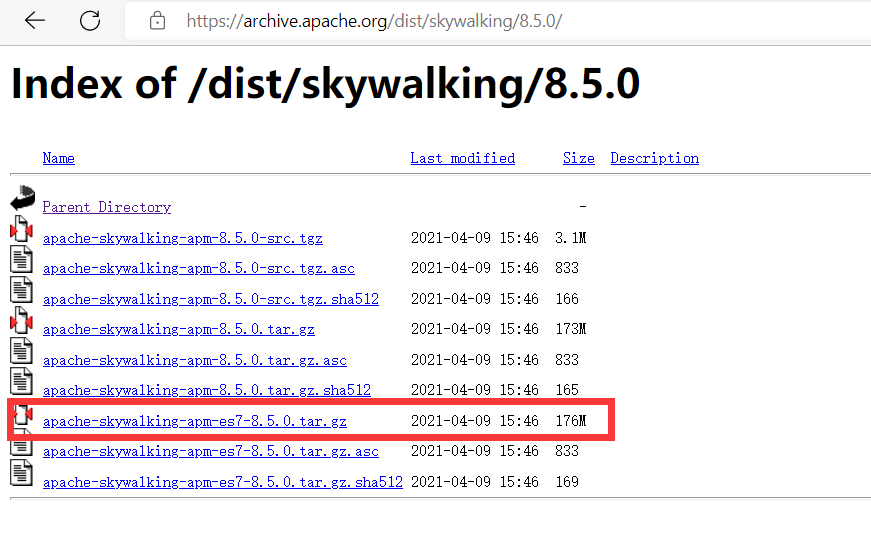Click the lock icon in address bar
871x547 pixels.
coord(156,21)
